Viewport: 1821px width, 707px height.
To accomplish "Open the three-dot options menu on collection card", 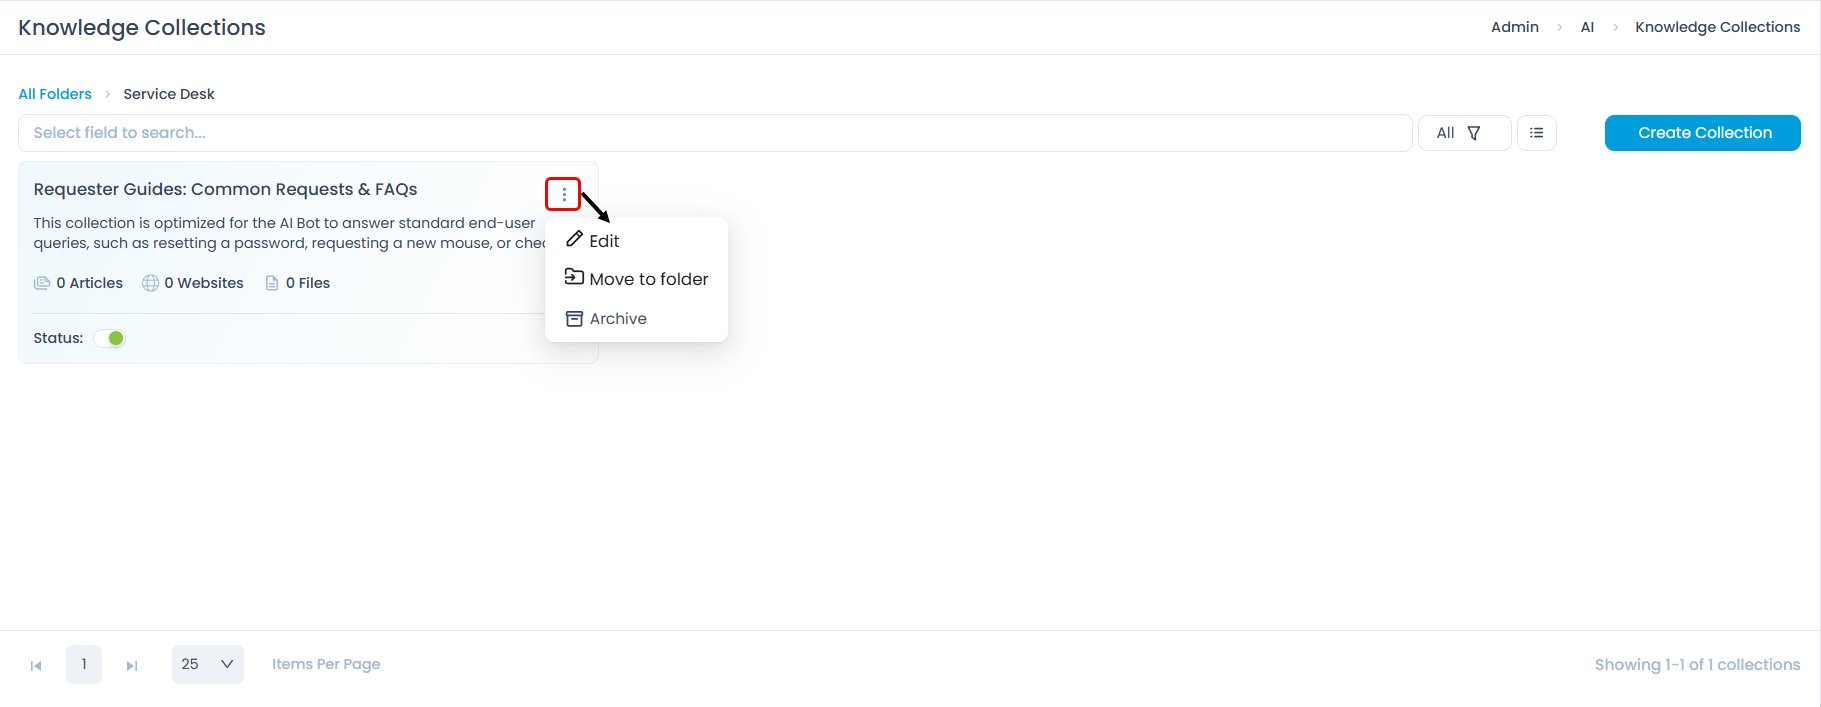I will [x=564, y=194].
